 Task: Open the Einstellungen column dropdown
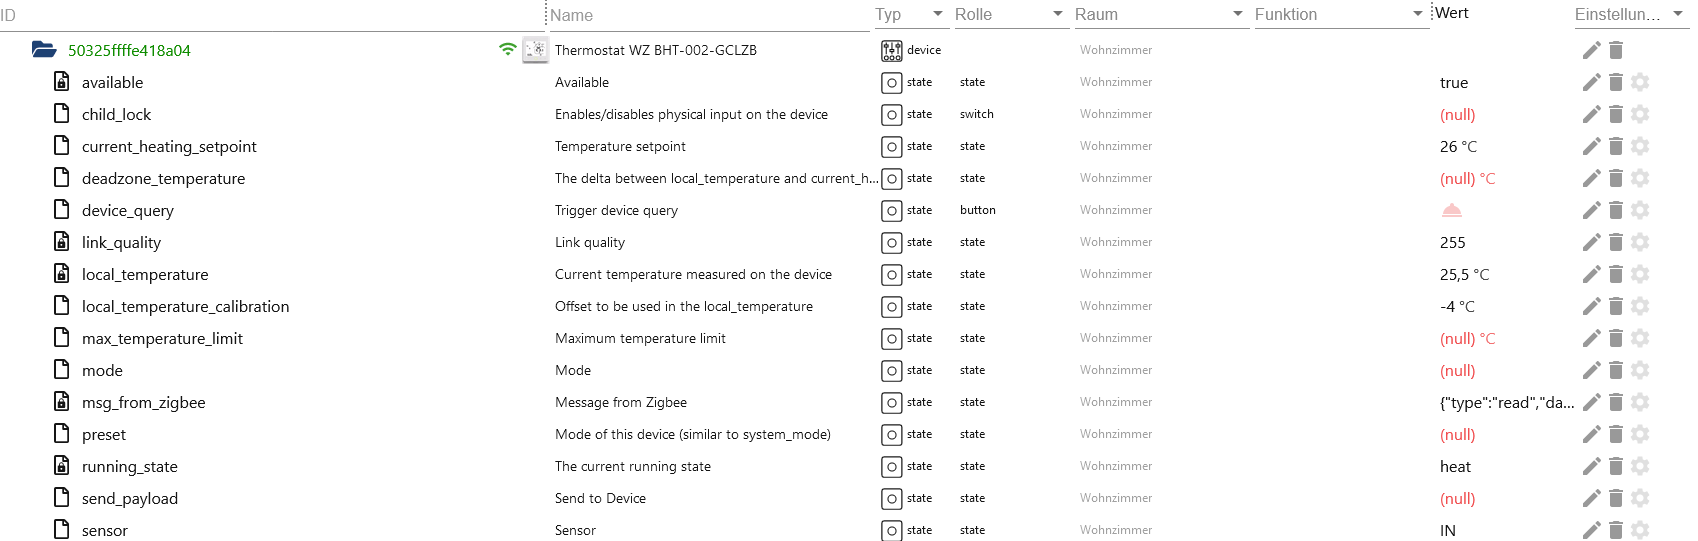[1677, 14]
